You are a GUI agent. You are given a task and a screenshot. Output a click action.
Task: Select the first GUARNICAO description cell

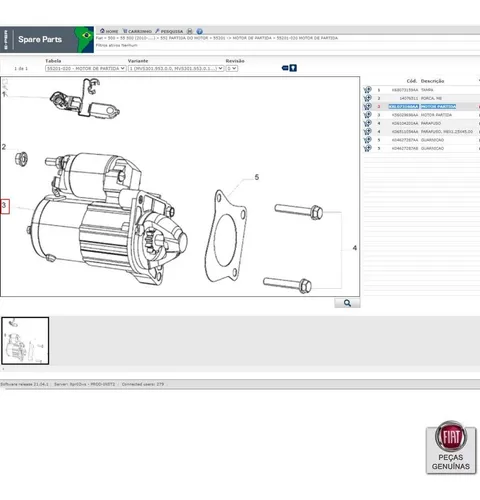pos(432,140)
